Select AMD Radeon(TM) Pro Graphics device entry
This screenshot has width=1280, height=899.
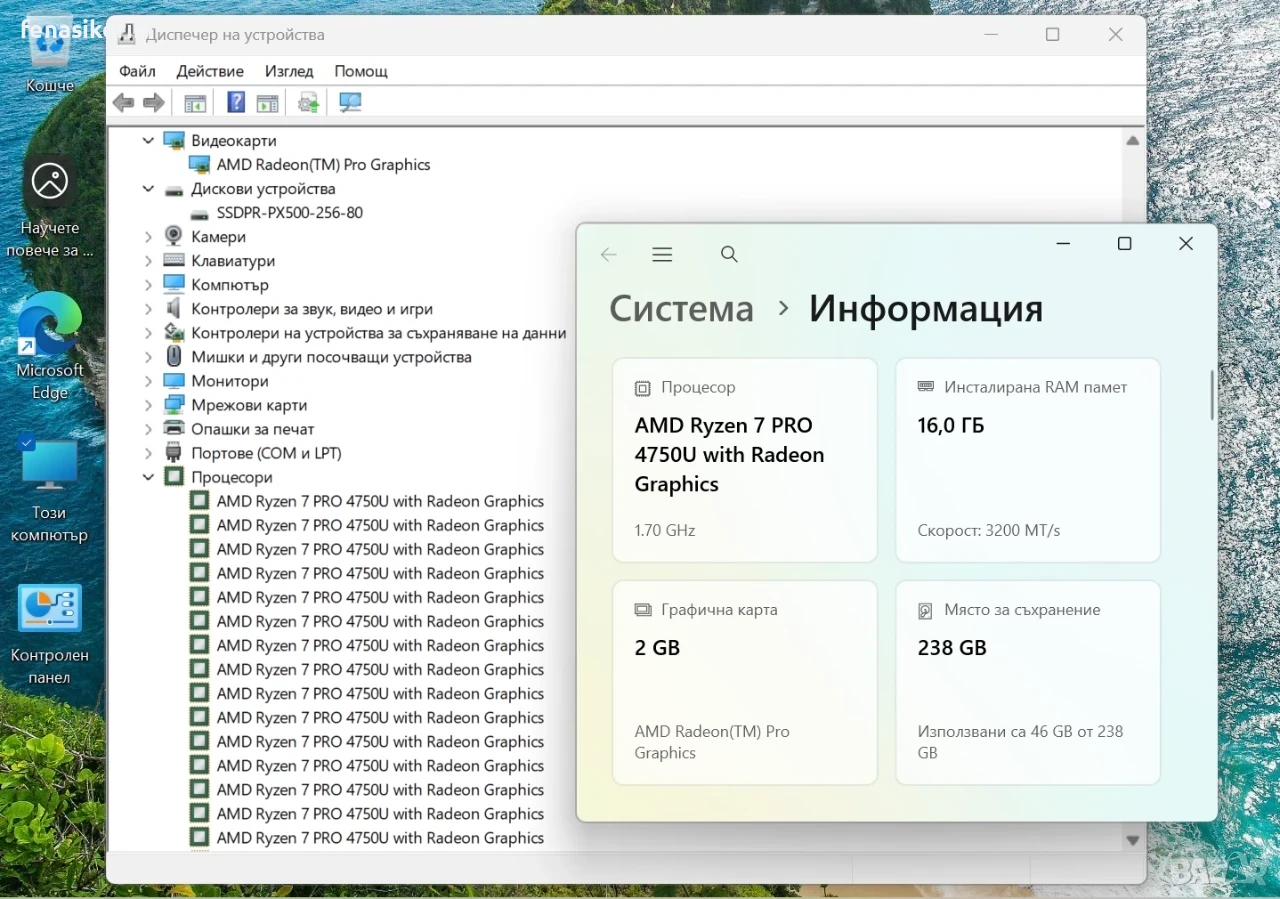[x=323, y=165]
